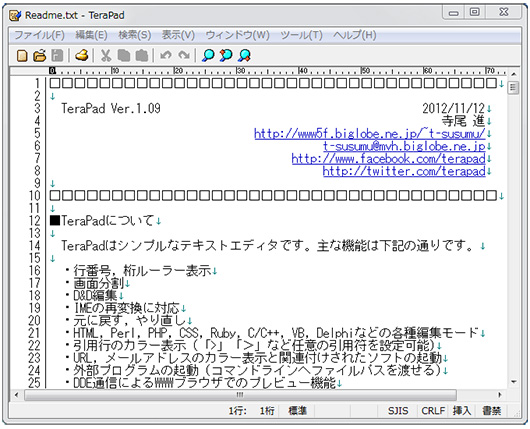The image size is (530, 429).
Task: Click the vertical scrollbar down arrow
Action: tap(514, 382)
